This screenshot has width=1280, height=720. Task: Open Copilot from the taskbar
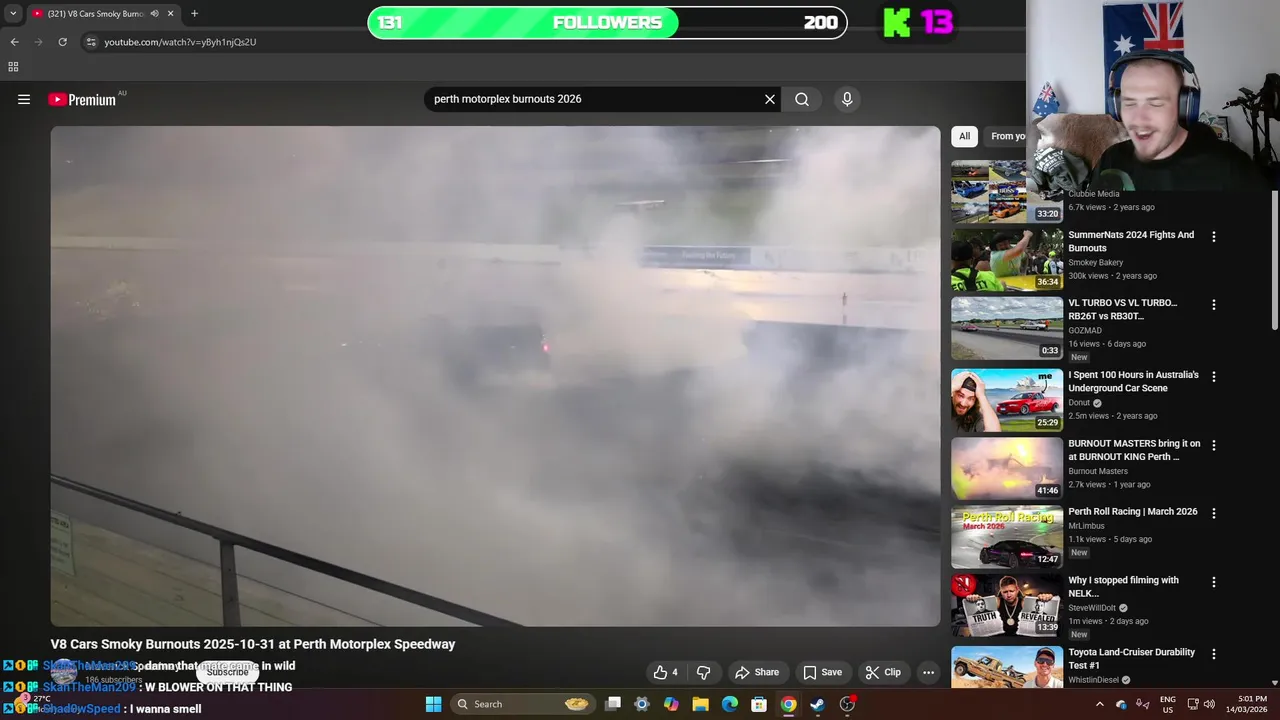671,704
